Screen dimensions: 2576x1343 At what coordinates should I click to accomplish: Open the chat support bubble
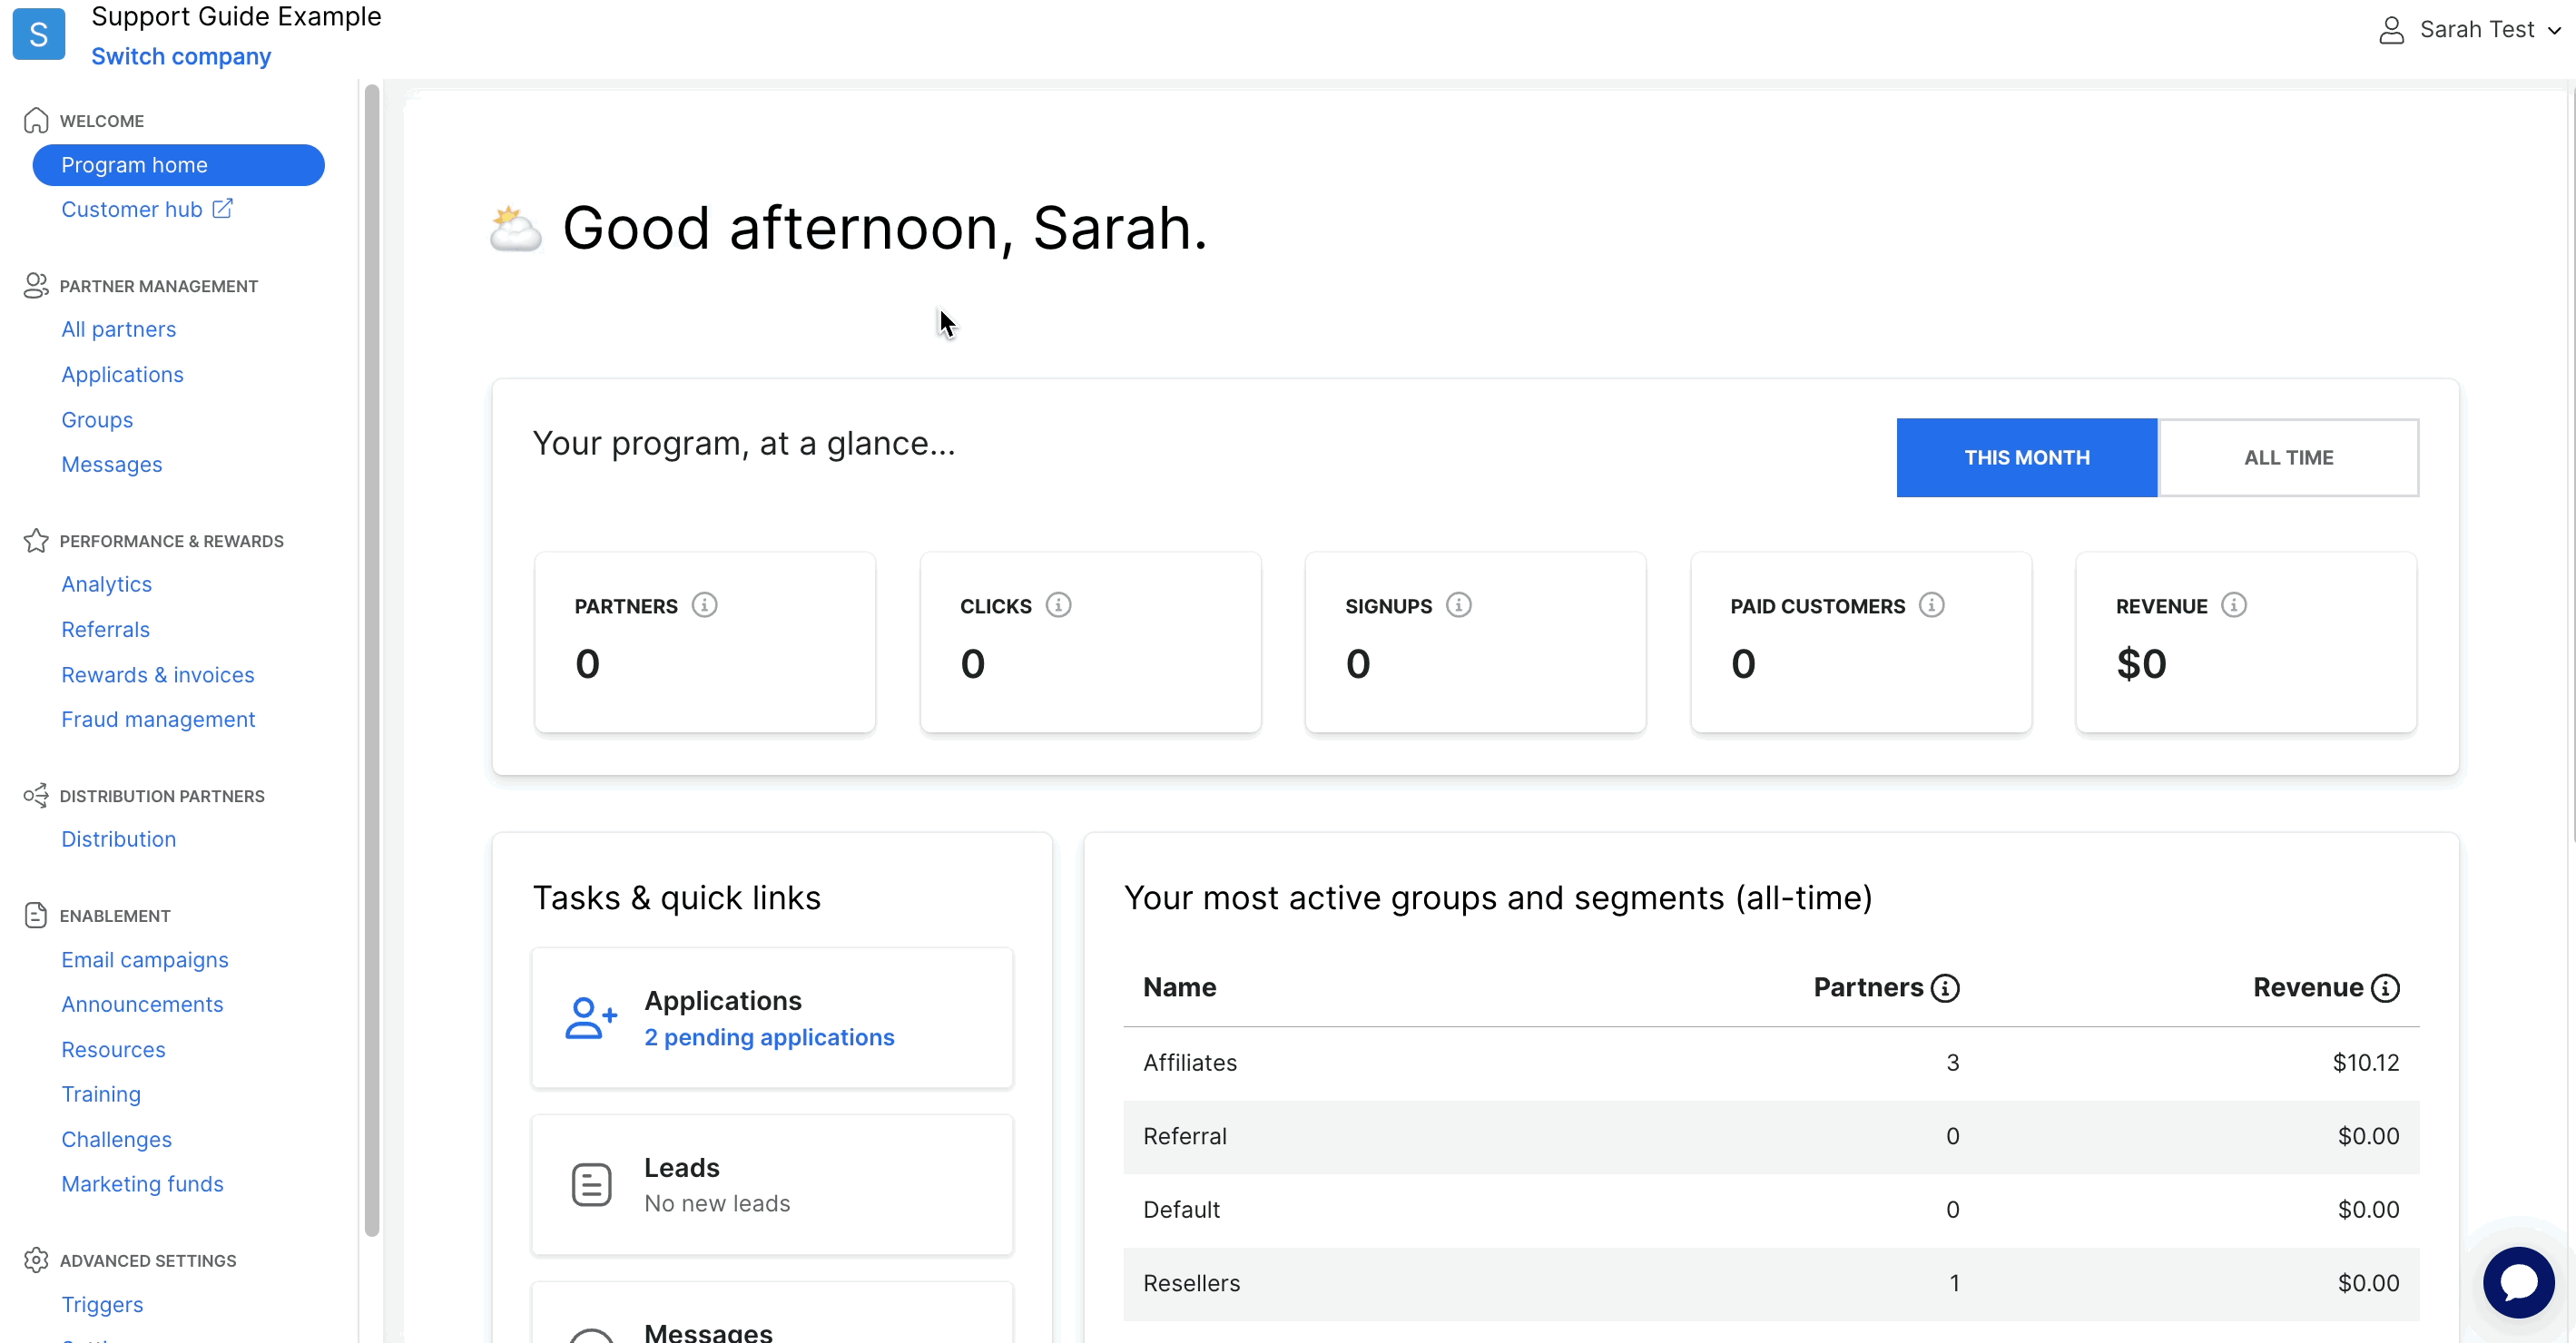(x=2518, y=1282)
